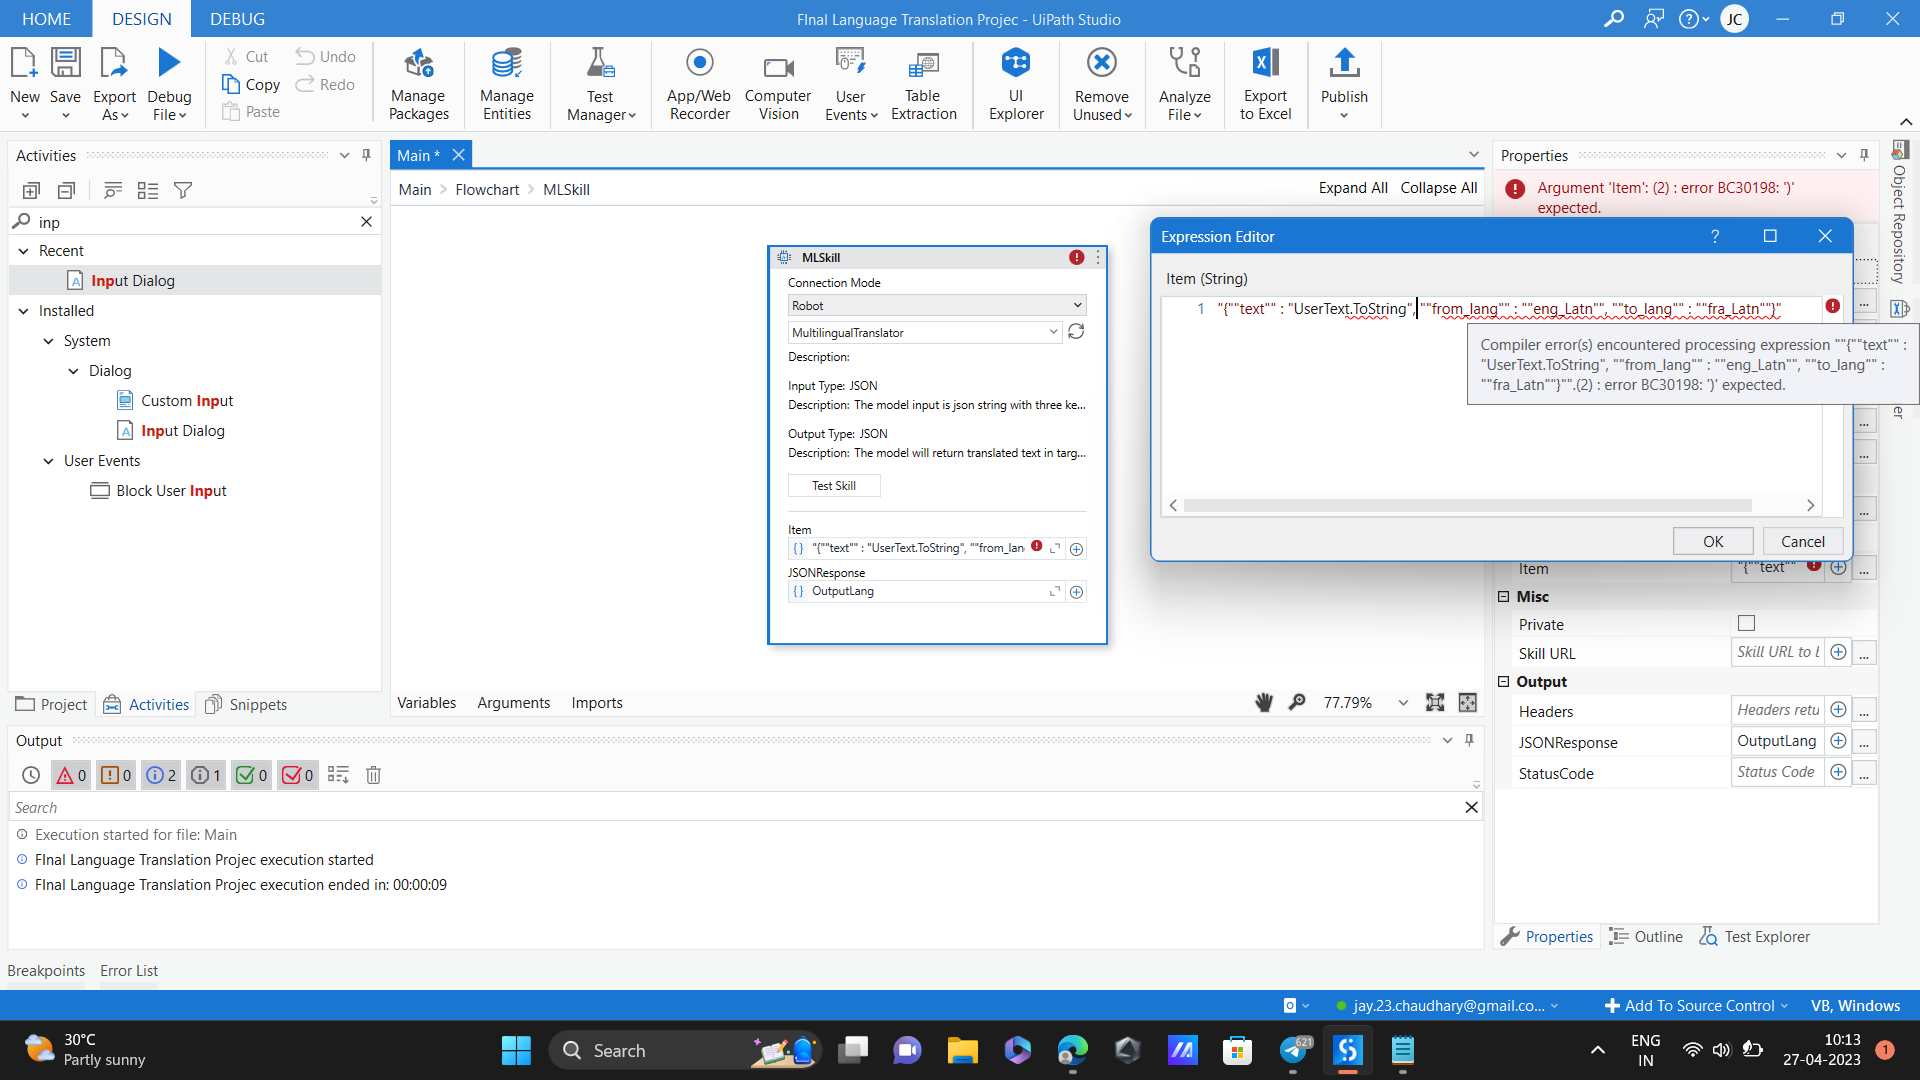Click the Test Skill button

pyautogui.click(x=834, y=486)
